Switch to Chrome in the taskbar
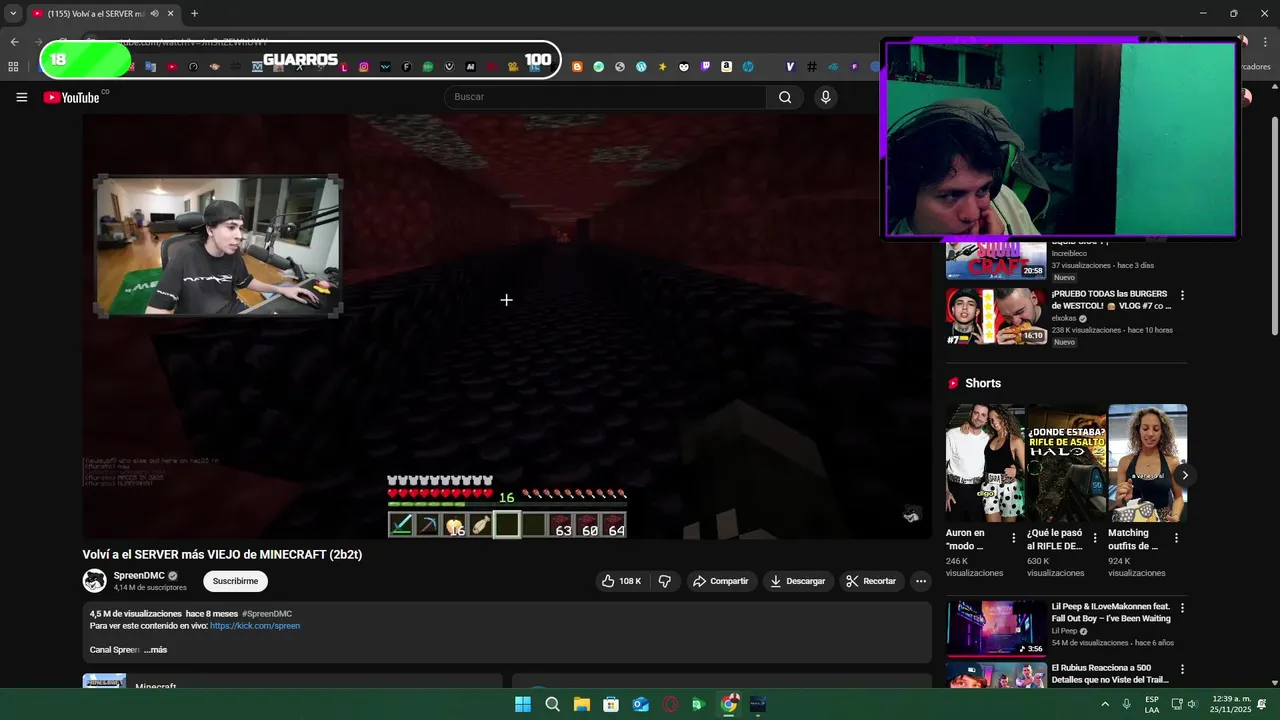 click(x=729, y=704)
